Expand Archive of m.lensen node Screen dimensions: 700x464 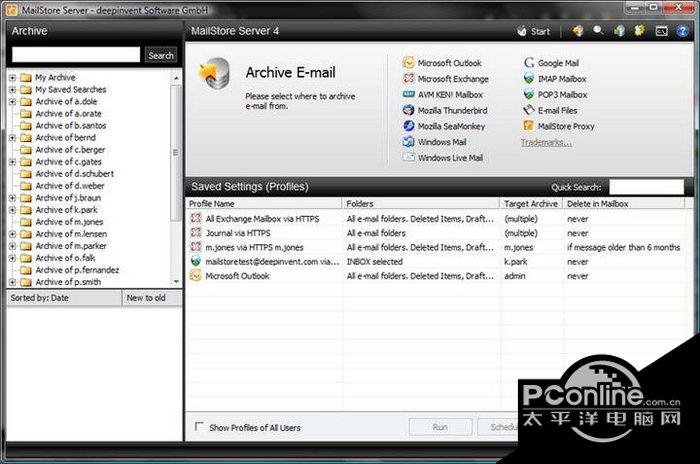pos(12,234)
